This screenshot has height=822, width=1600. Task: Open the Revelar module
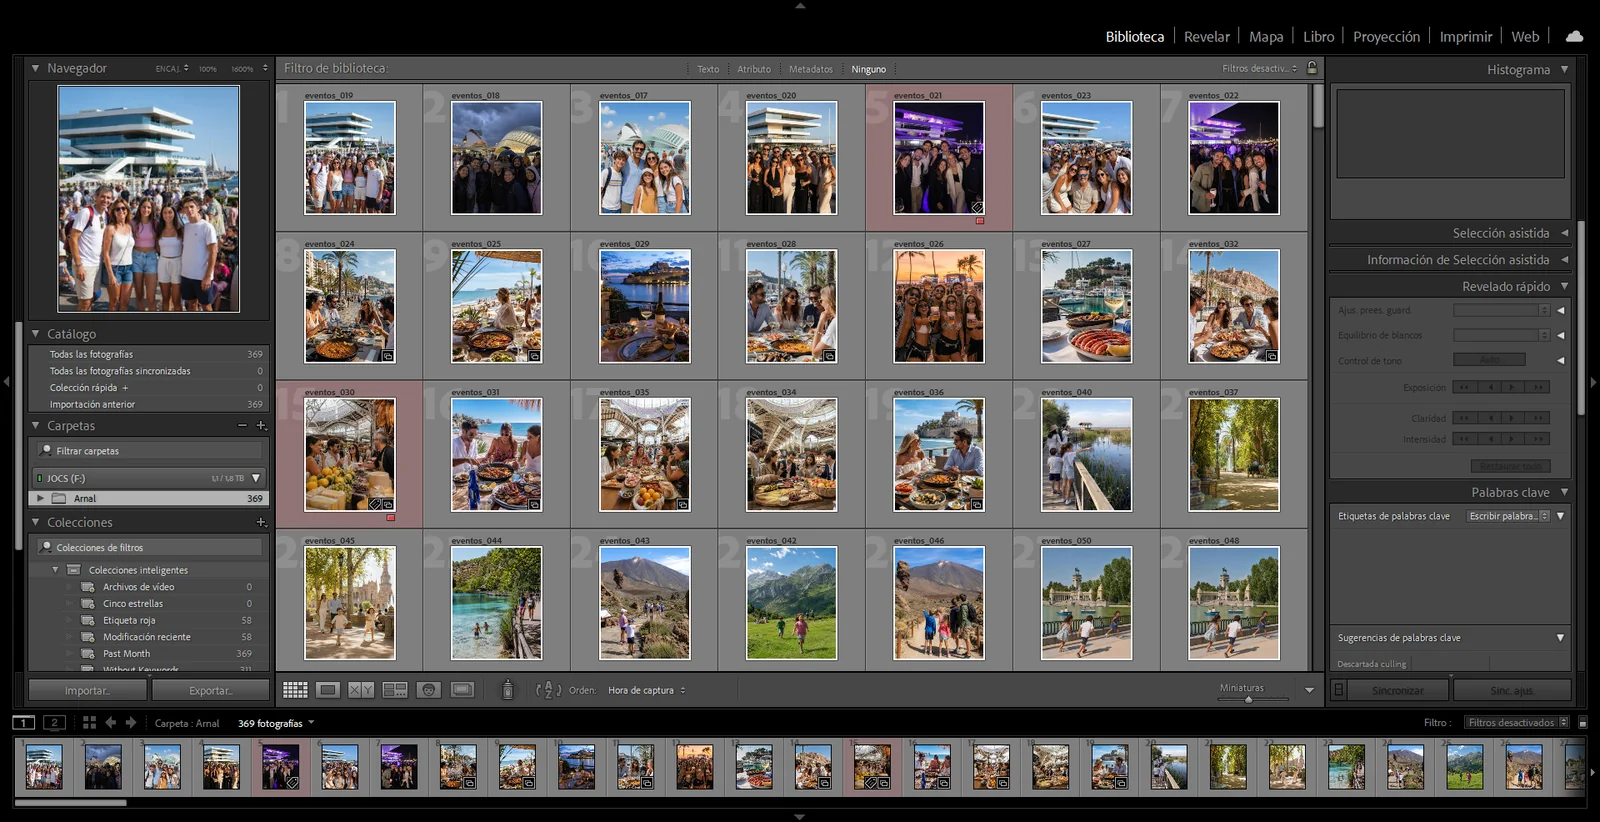1207,37
